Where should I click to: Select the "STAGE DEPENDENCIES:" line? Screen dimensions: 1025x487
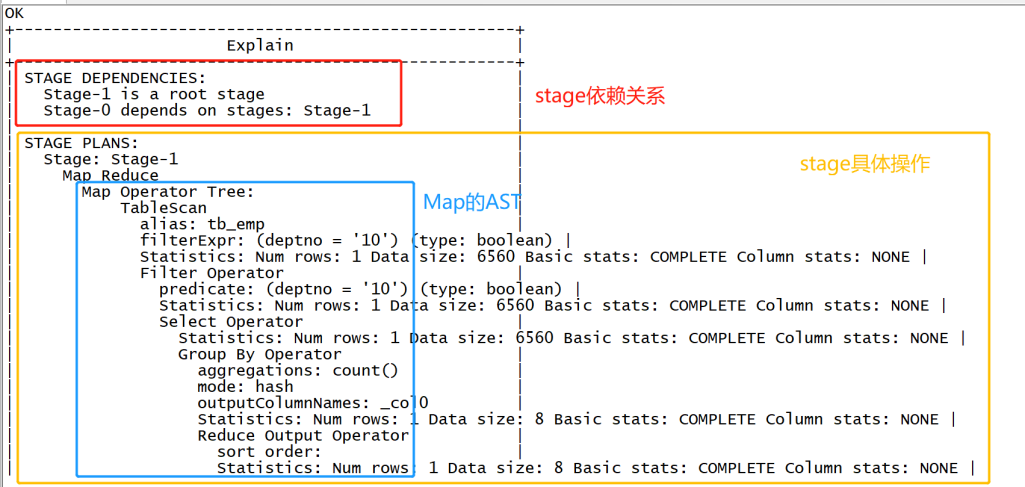point(115,78)
